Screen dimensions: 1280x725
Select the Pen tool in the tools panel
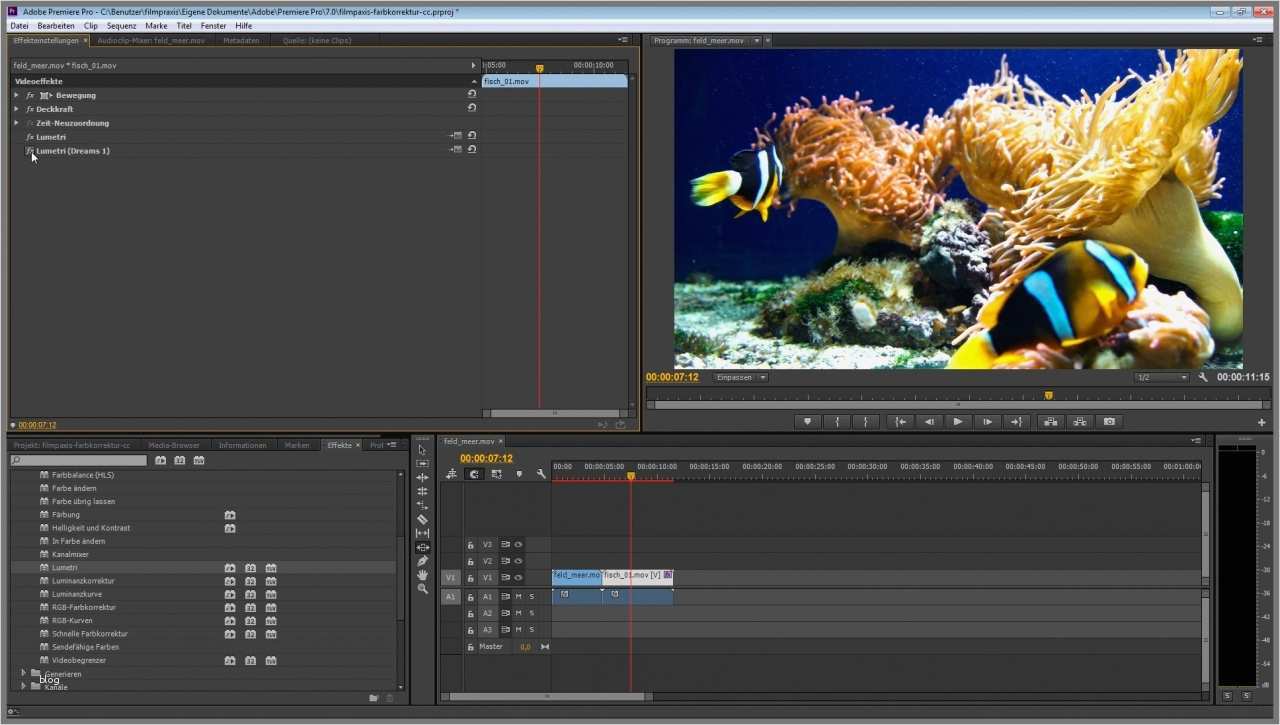422,559
